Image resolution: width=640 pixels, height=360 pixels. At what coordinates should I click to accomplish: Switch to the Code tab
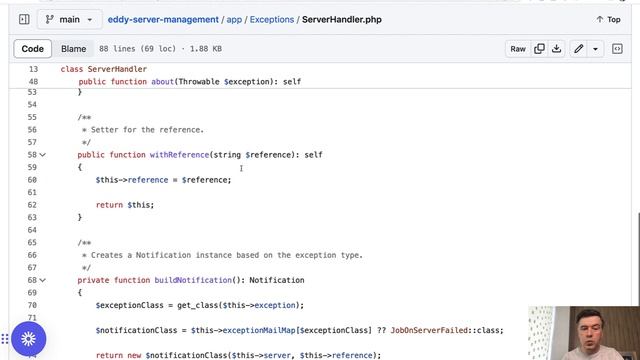click(x=33, y=49)
